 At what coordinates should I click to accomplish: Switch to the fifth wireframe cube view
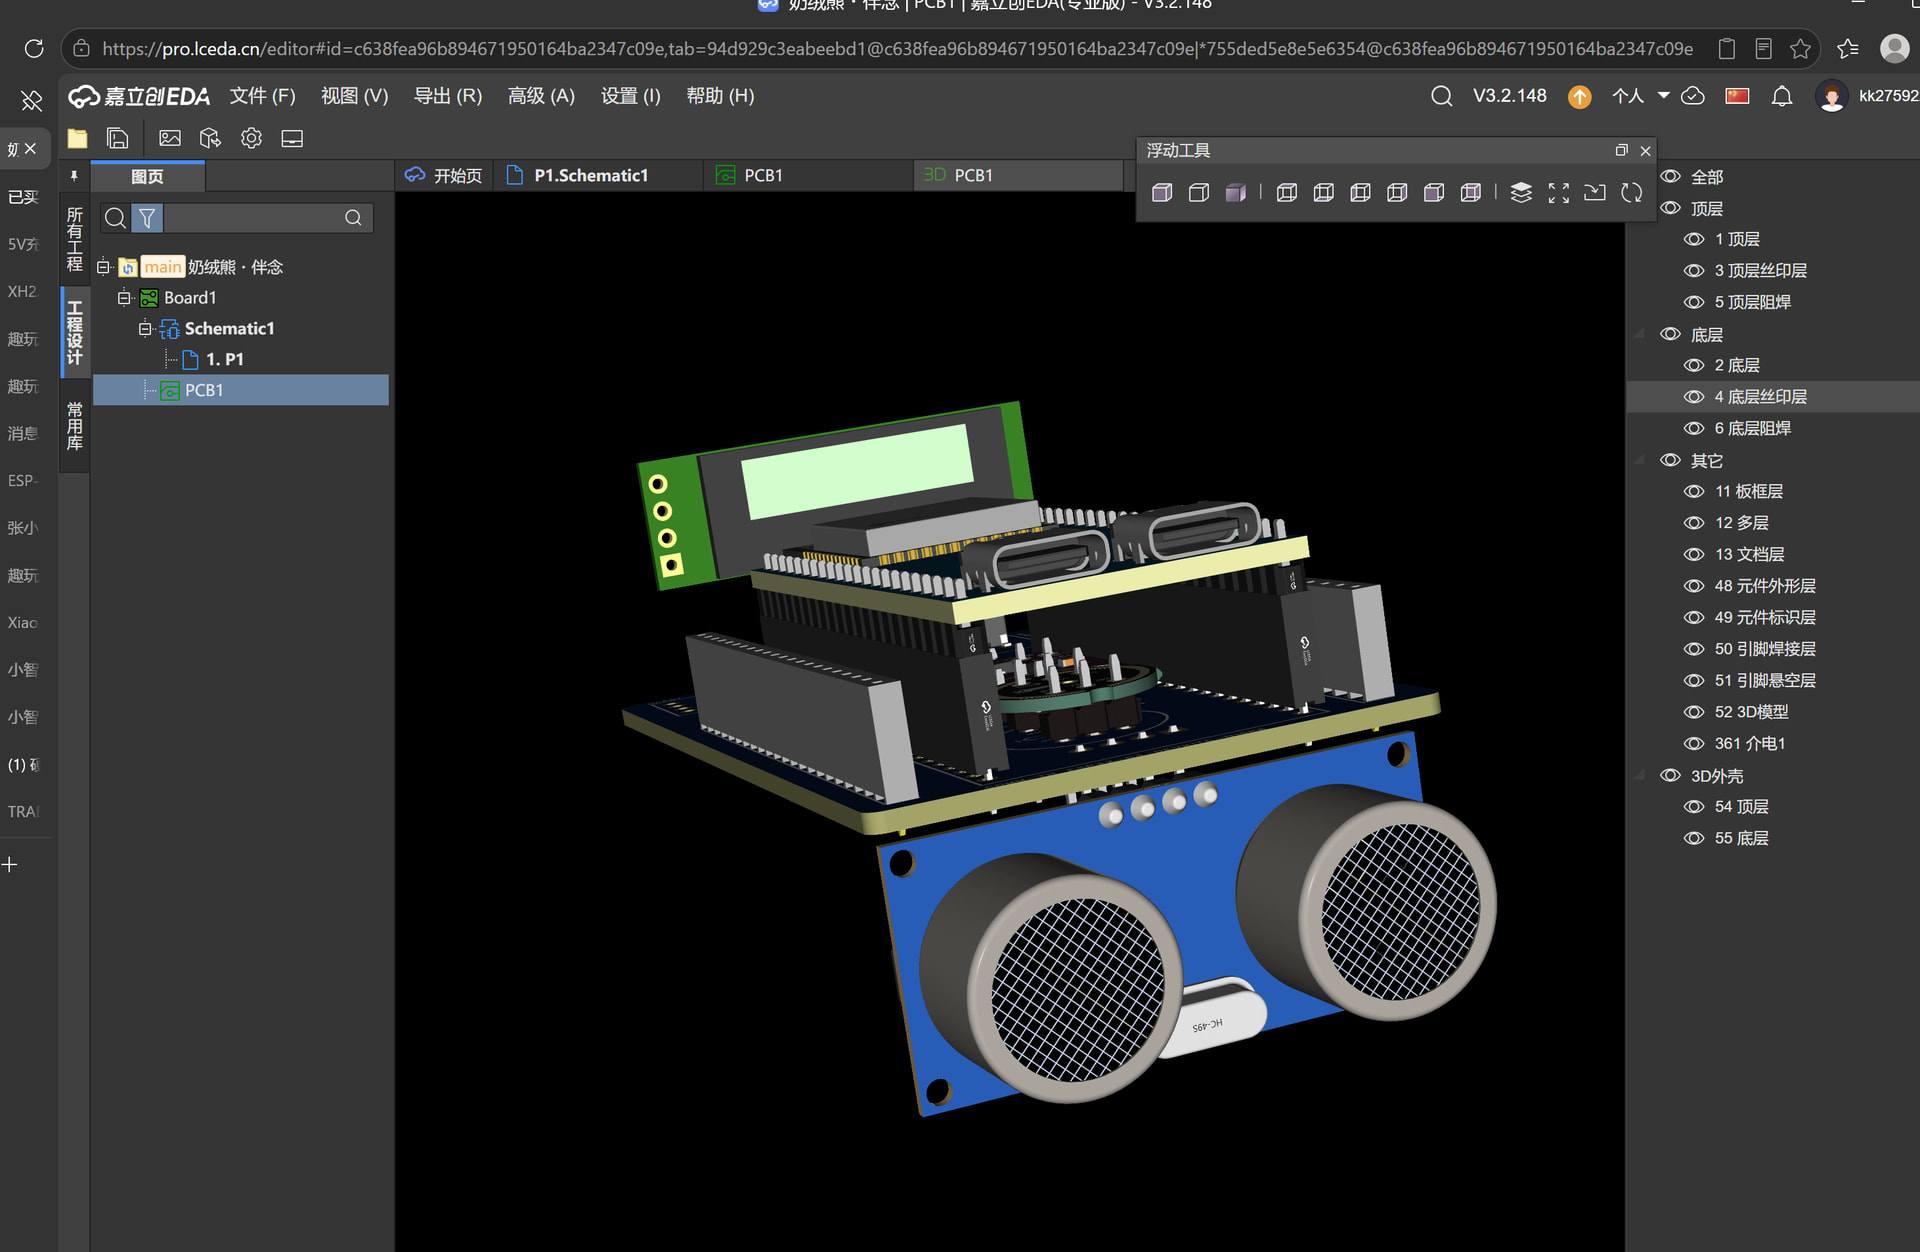[1434, 192]
